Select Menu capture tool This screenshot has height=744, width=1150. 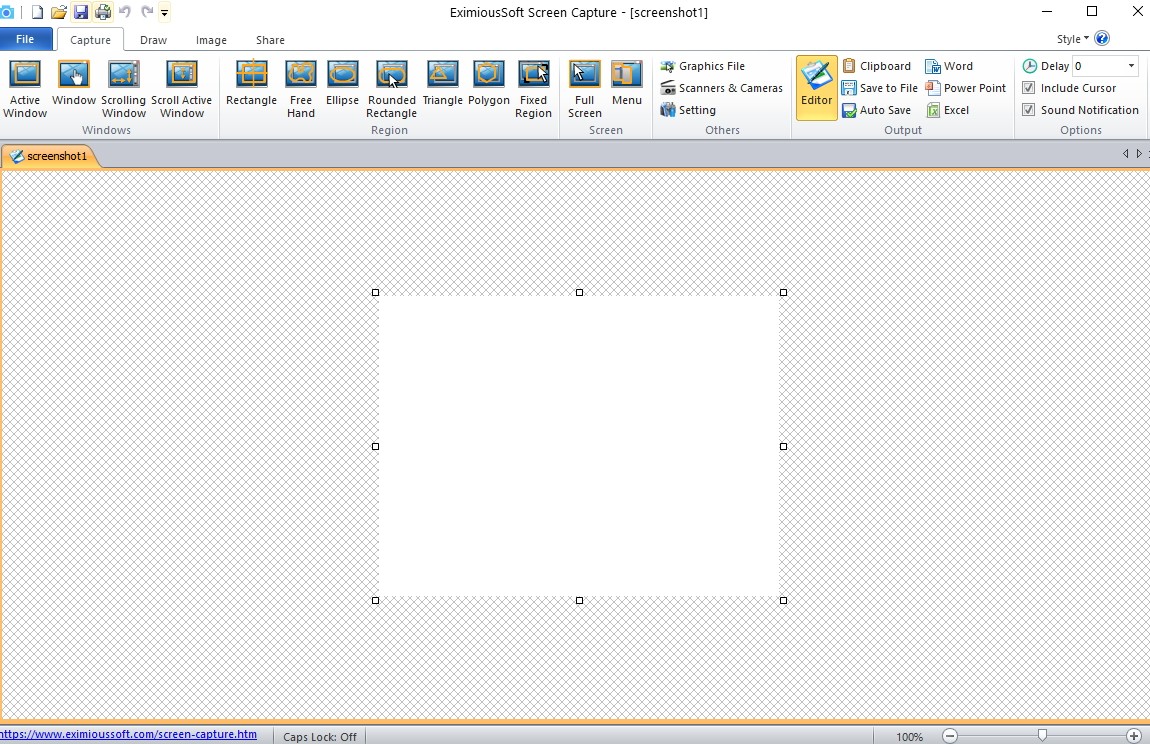coord(626,83)
